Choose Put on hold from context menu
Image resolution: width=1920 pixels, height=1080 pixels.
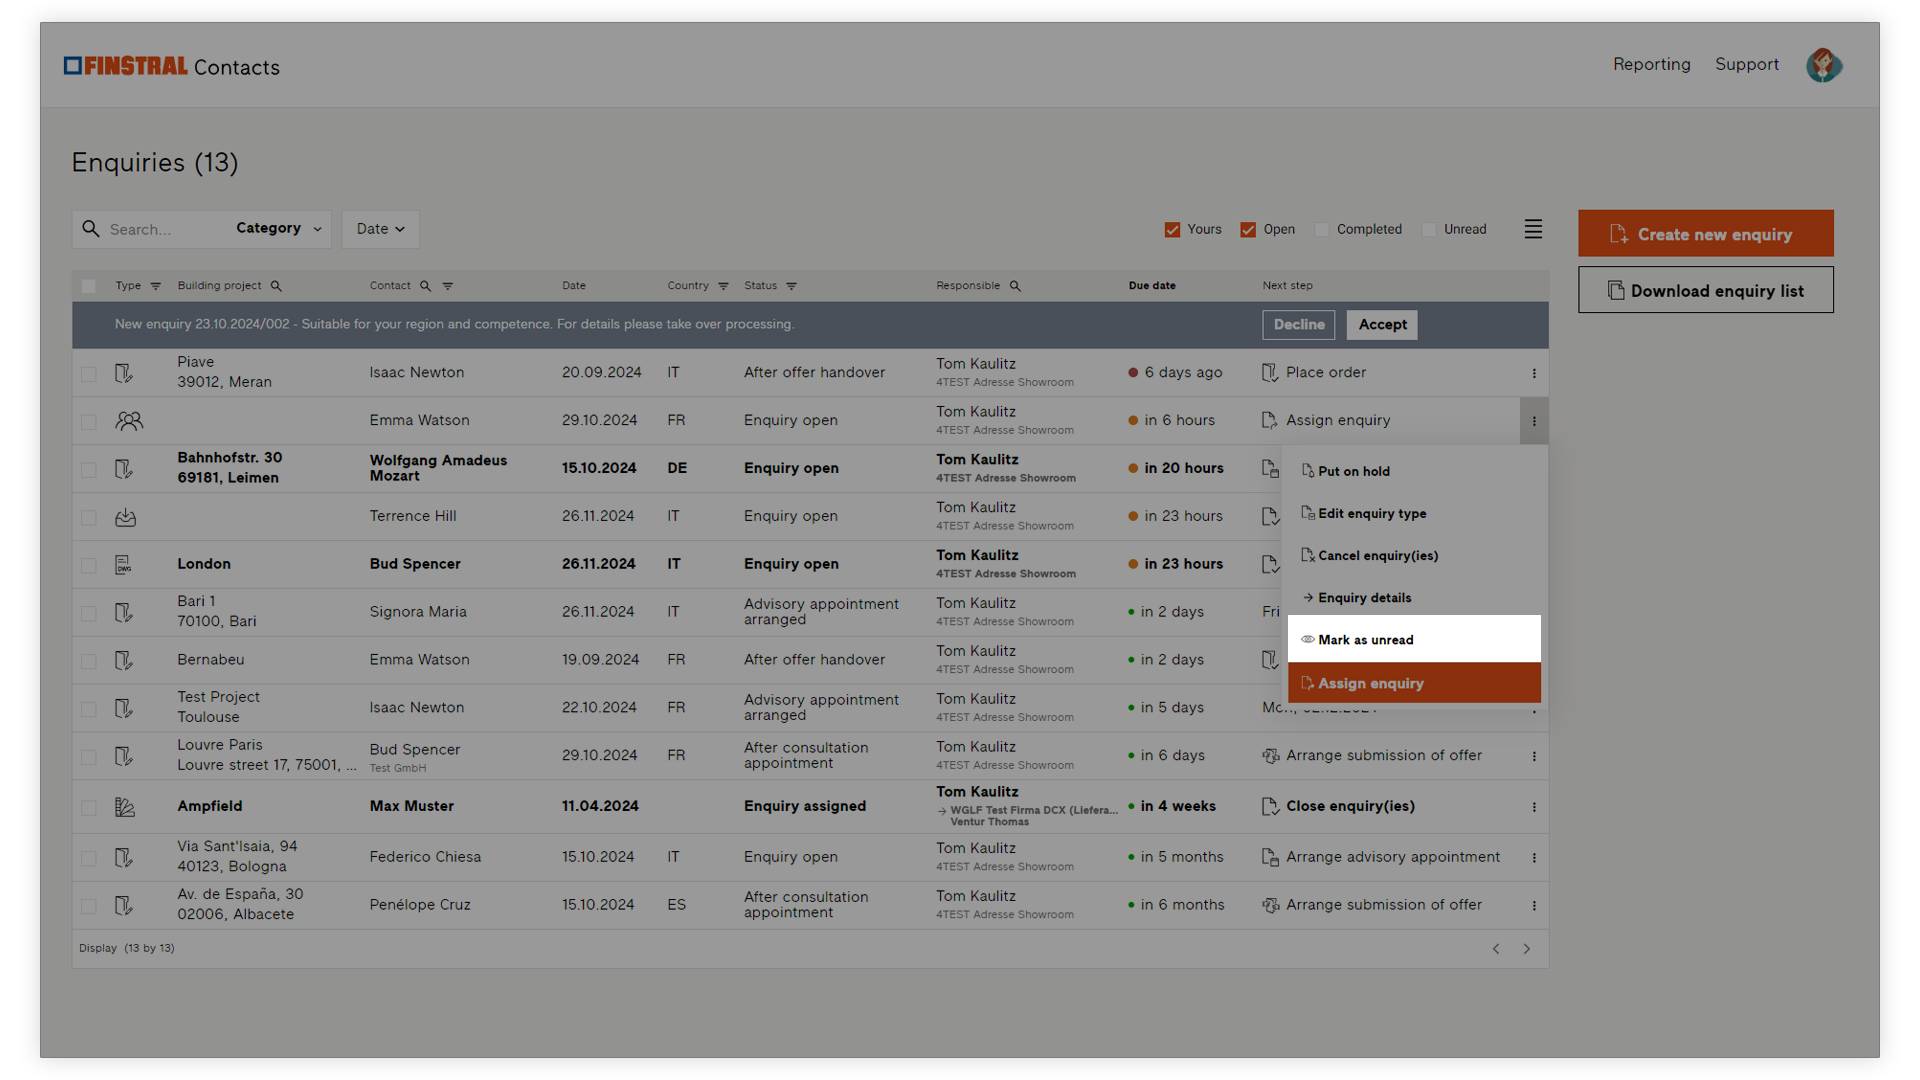1353,471
